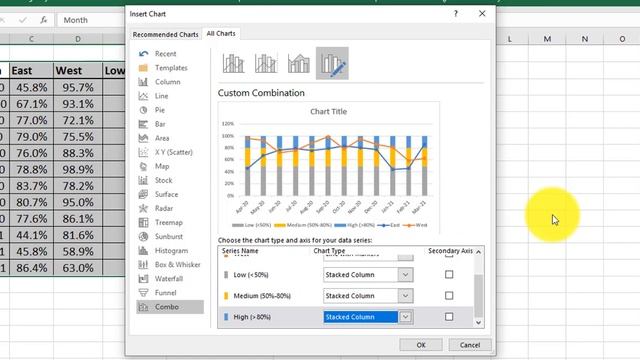Open the Templates chart category
This screenshot has width=640, height=360.
coord(170,68)
